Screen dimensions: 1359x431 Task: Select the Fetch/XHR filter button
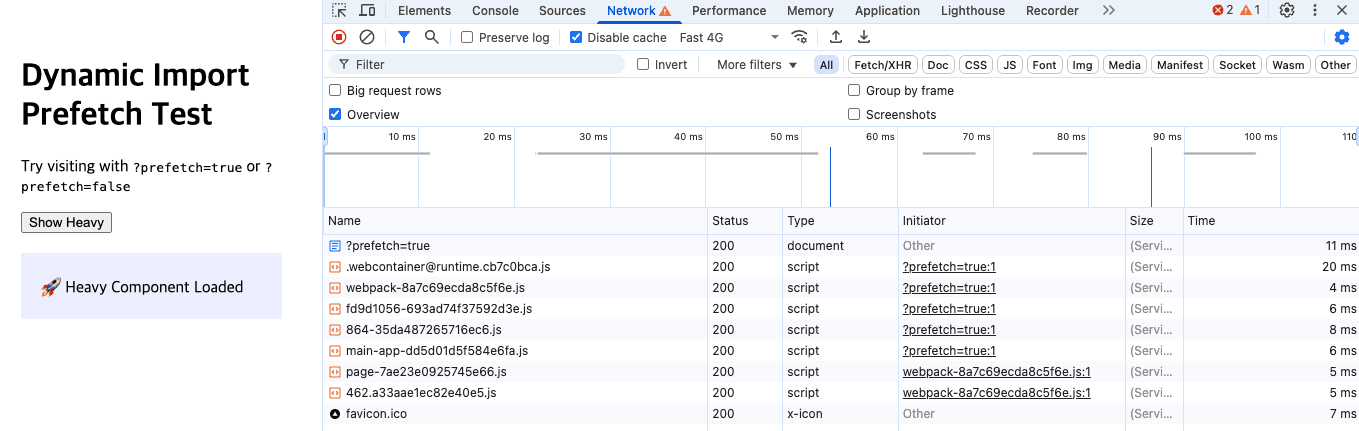coord(880,65)
